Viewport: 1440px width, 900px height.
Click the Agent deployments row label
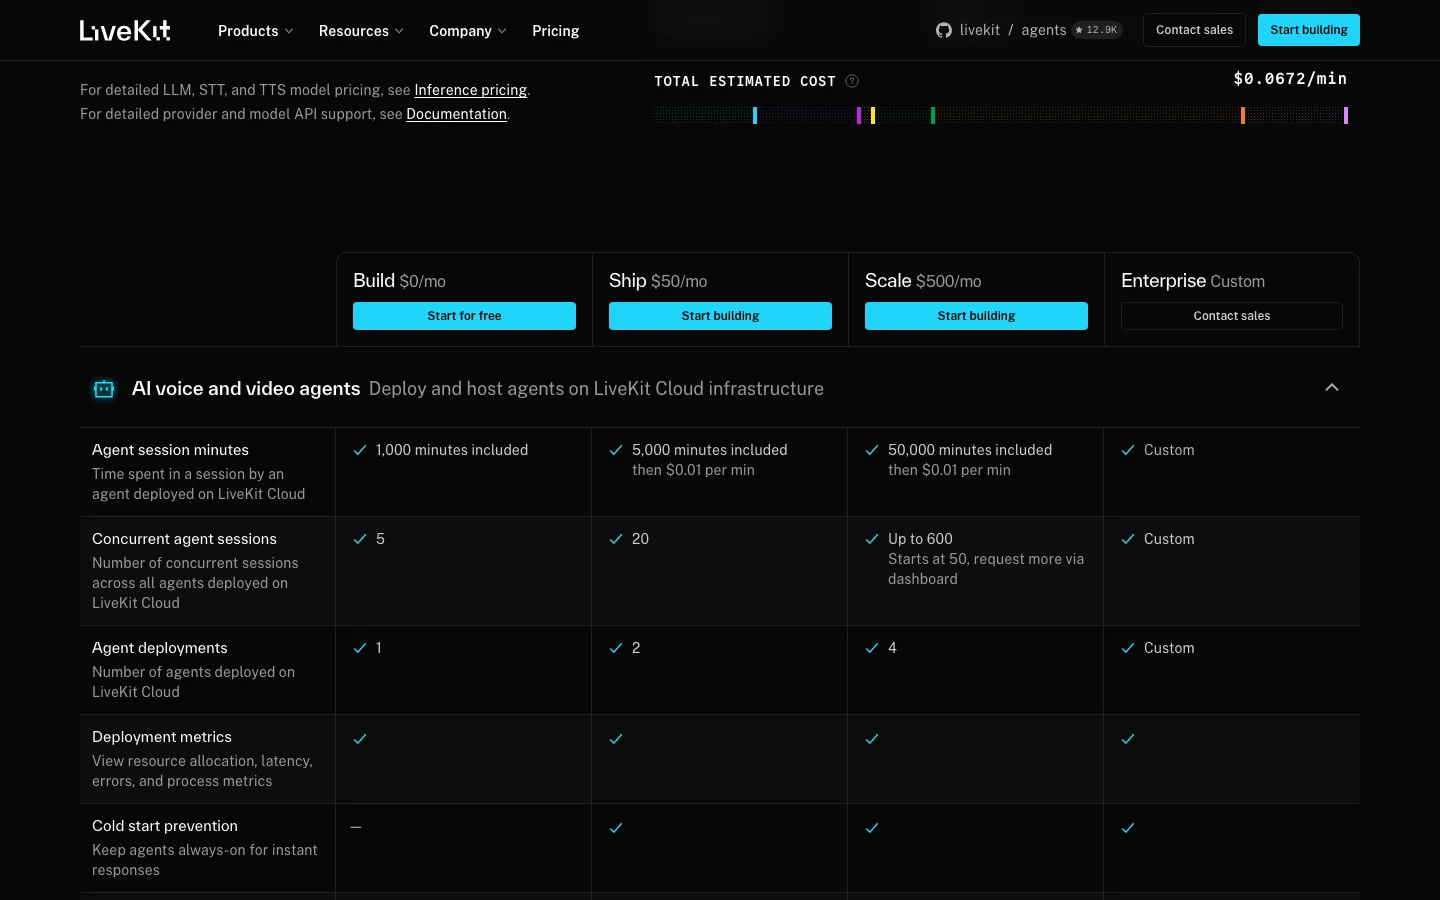tap(160, 648)
